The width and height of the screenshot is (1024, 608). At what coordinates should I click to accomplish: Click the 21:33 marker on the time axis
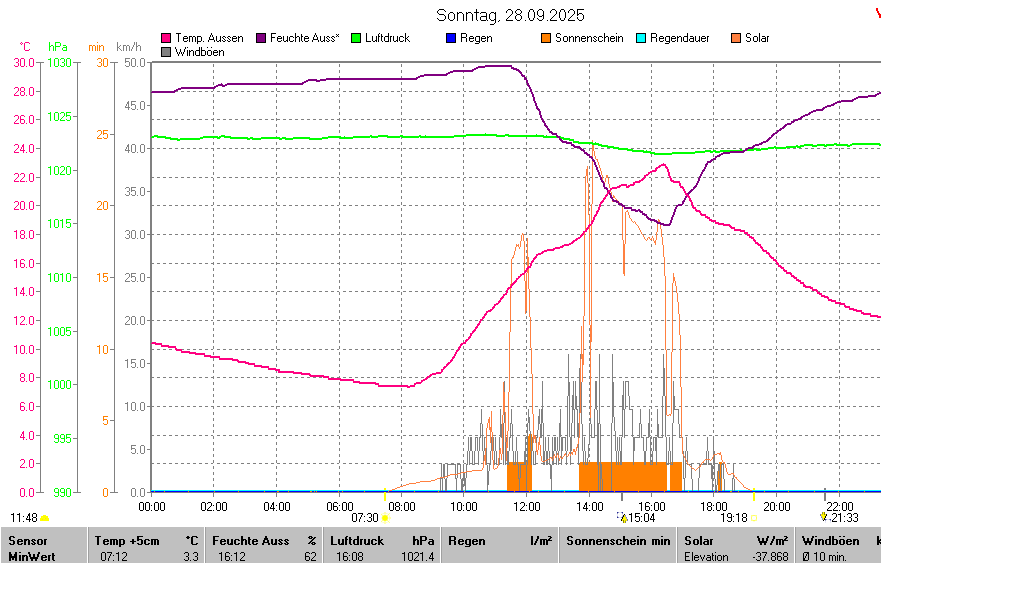coord(824,516)
